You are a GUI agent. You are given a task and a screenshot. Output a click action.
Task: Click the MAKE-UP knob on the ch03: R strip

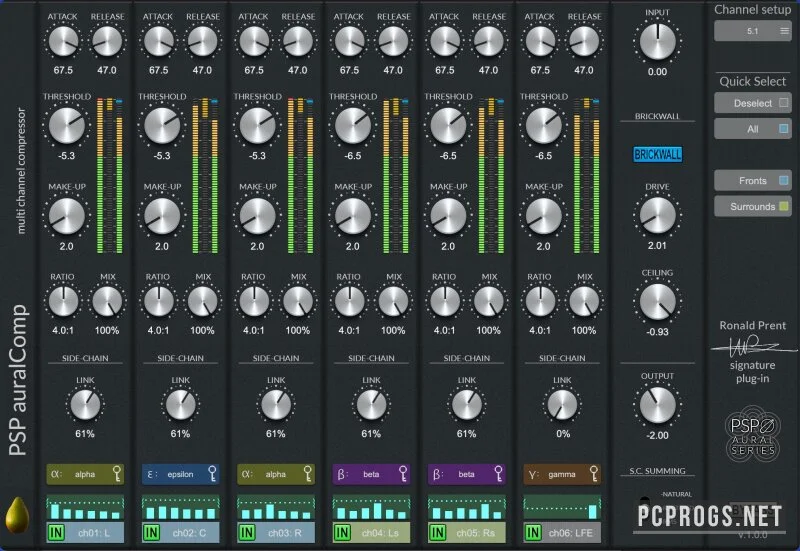point(257,216)
